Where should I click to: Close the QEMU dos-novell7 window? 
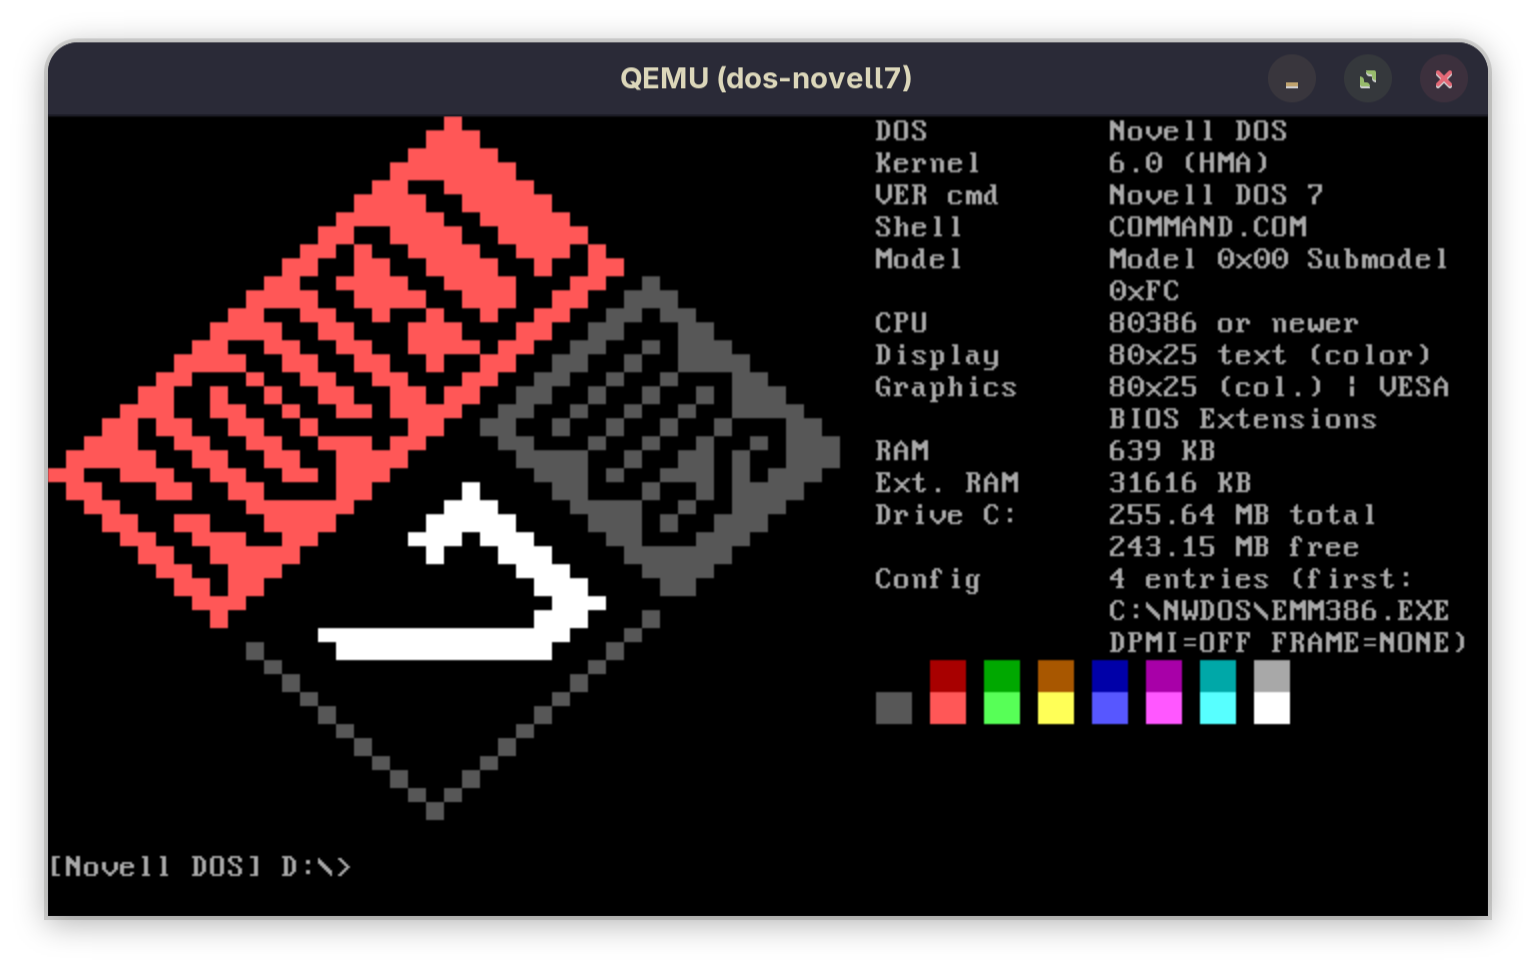1443,79
